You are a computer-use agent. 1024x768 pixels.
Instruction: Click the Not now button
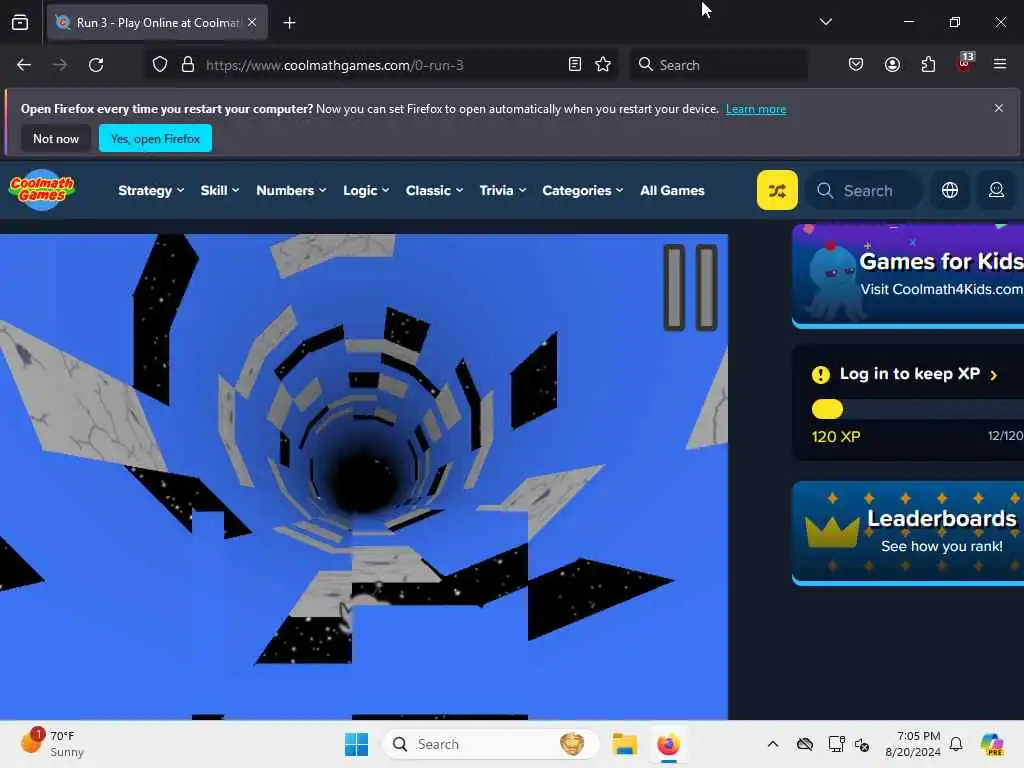click(56, 138)
